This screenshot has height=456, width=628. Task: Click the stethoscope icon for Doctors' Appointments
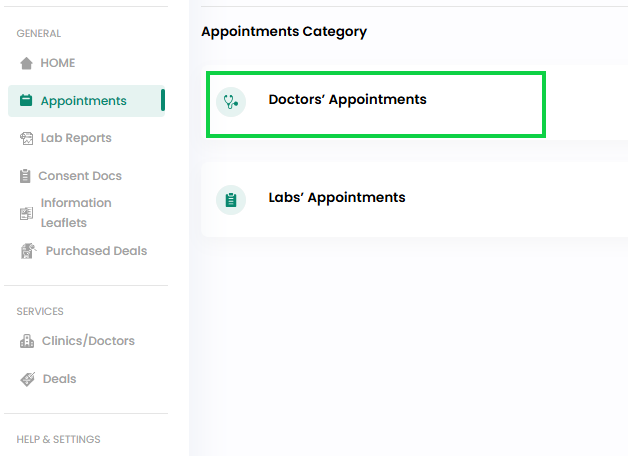coord(231,102)
